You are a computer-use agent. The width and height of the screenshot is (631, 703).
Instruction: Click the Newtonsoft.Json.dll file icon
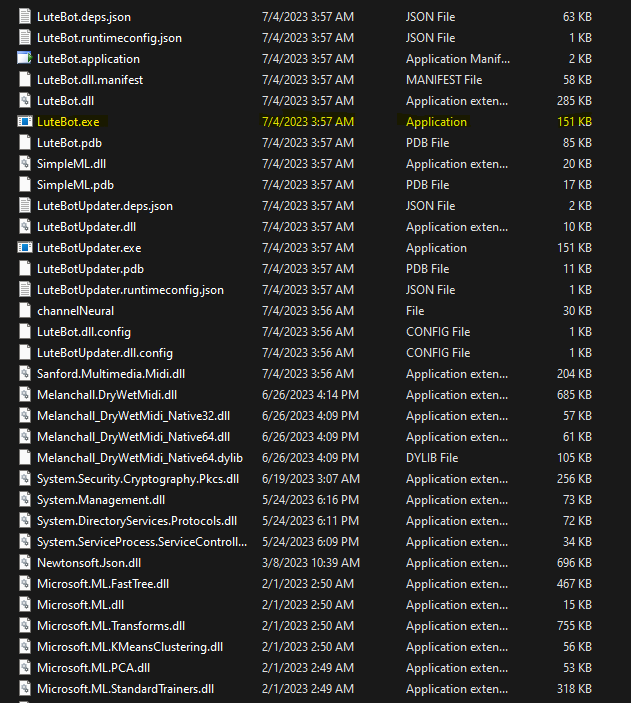point(25,563)
